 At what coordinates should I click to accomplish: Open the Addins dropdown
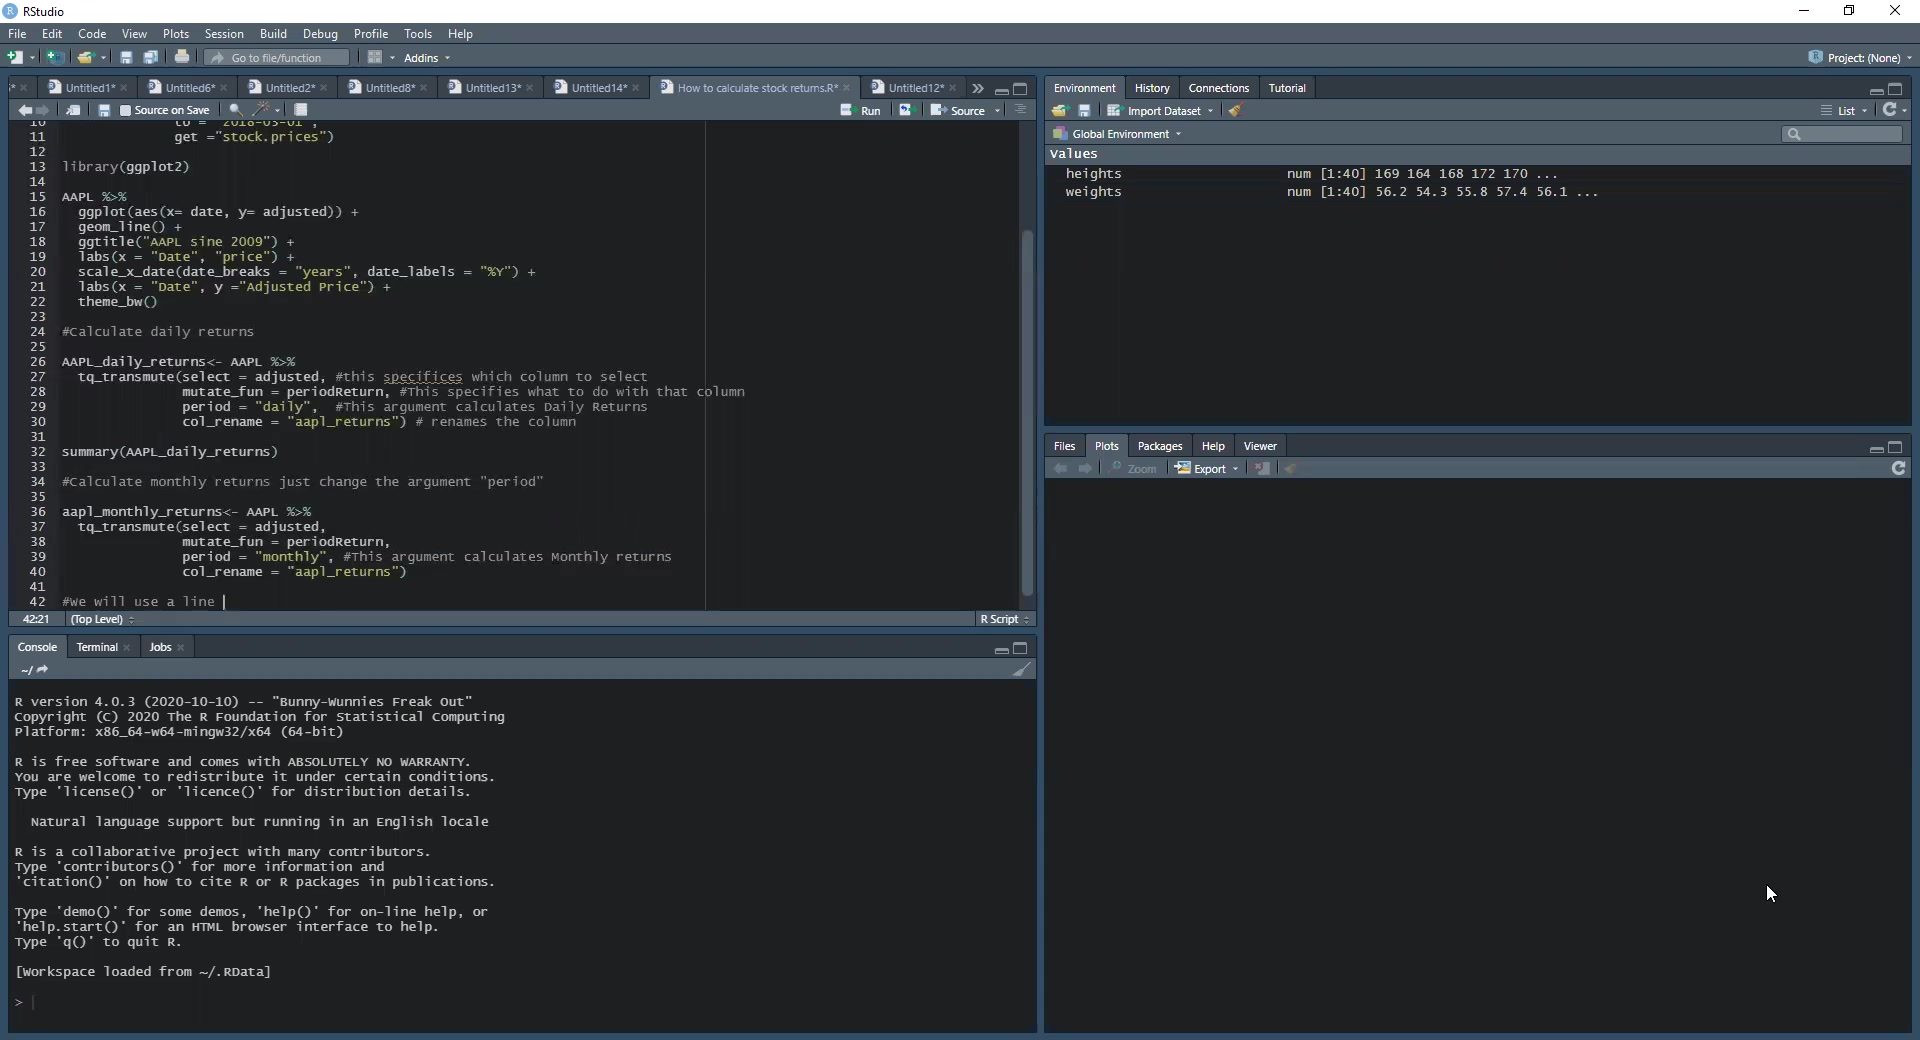click(427, 58)
